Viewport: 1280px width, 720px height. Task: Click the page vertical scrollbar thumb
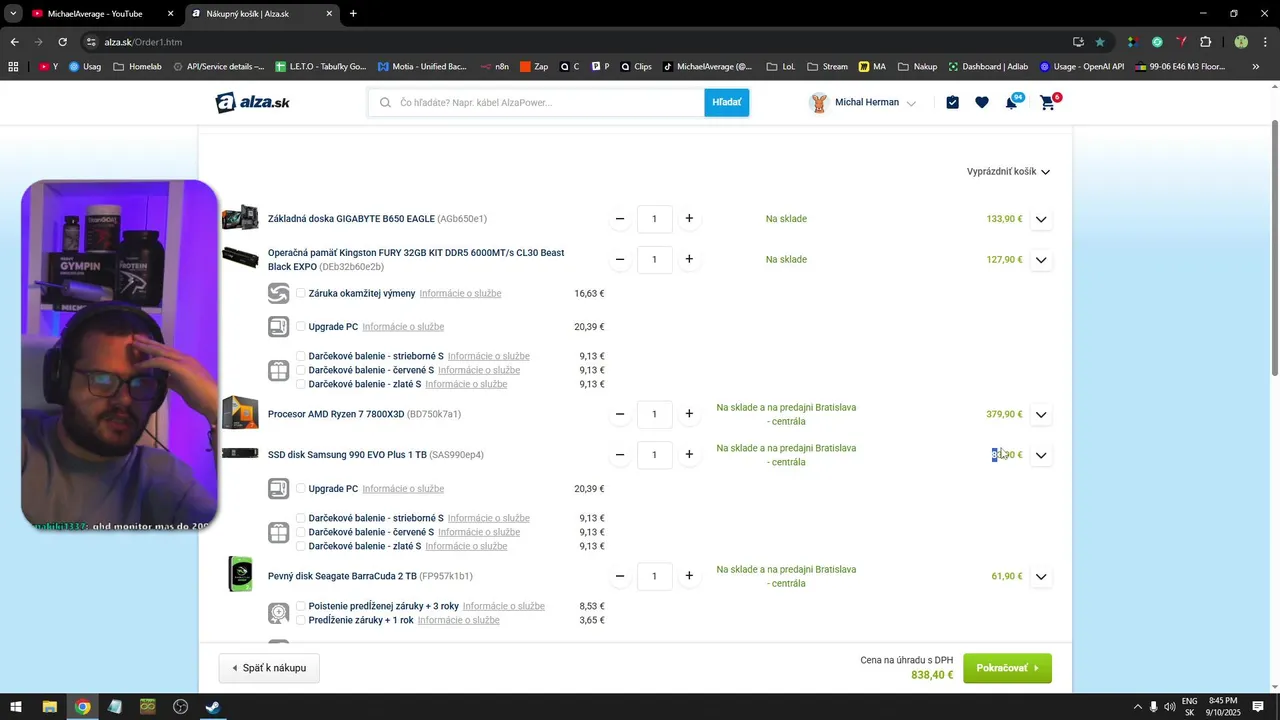tap(1274, 248)
